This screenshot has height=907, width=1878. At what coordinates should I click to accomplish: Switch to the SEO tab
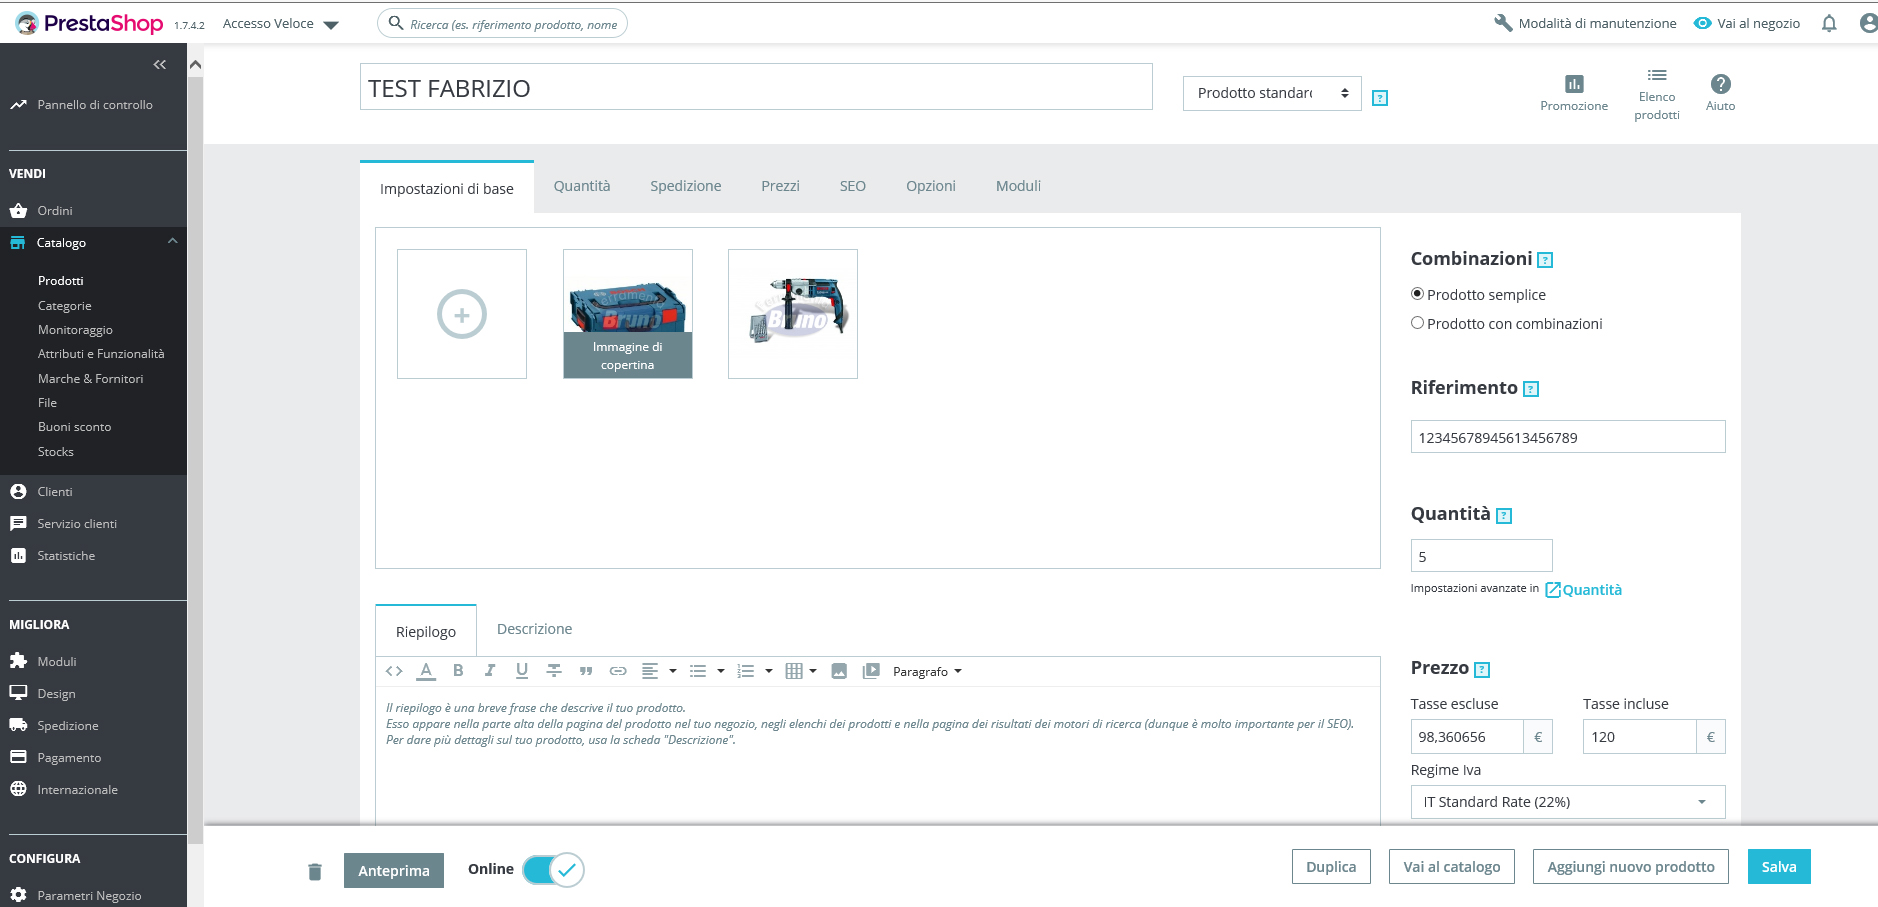click(853, 186)
